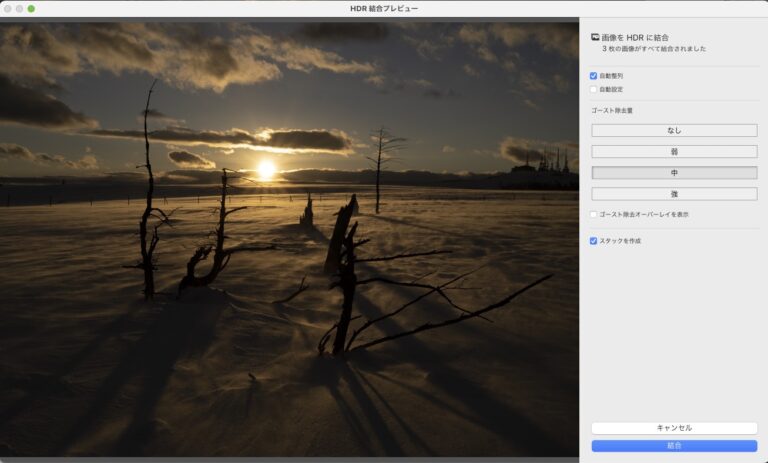The width and height of the screenshot is (768, 463).
Task: Click the 3 枚の画像 merge status text
Action: click(654, 48)
